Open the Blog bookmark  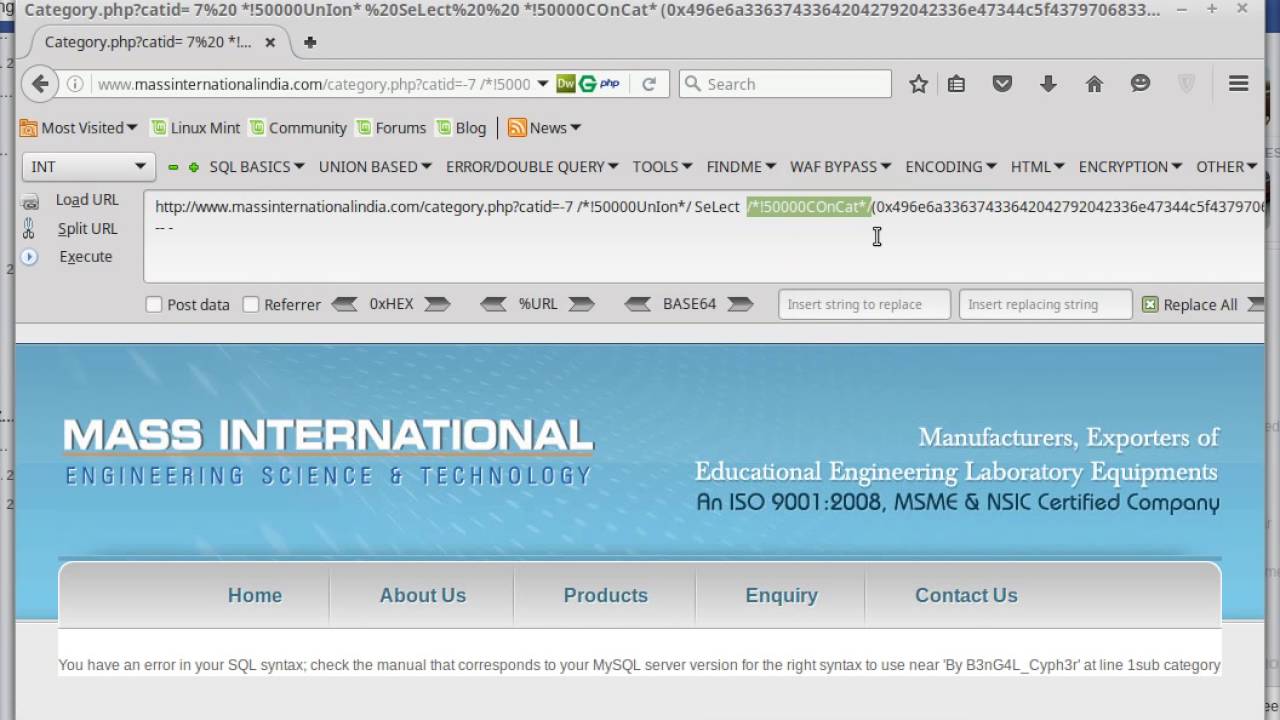(x=461, y=128)
